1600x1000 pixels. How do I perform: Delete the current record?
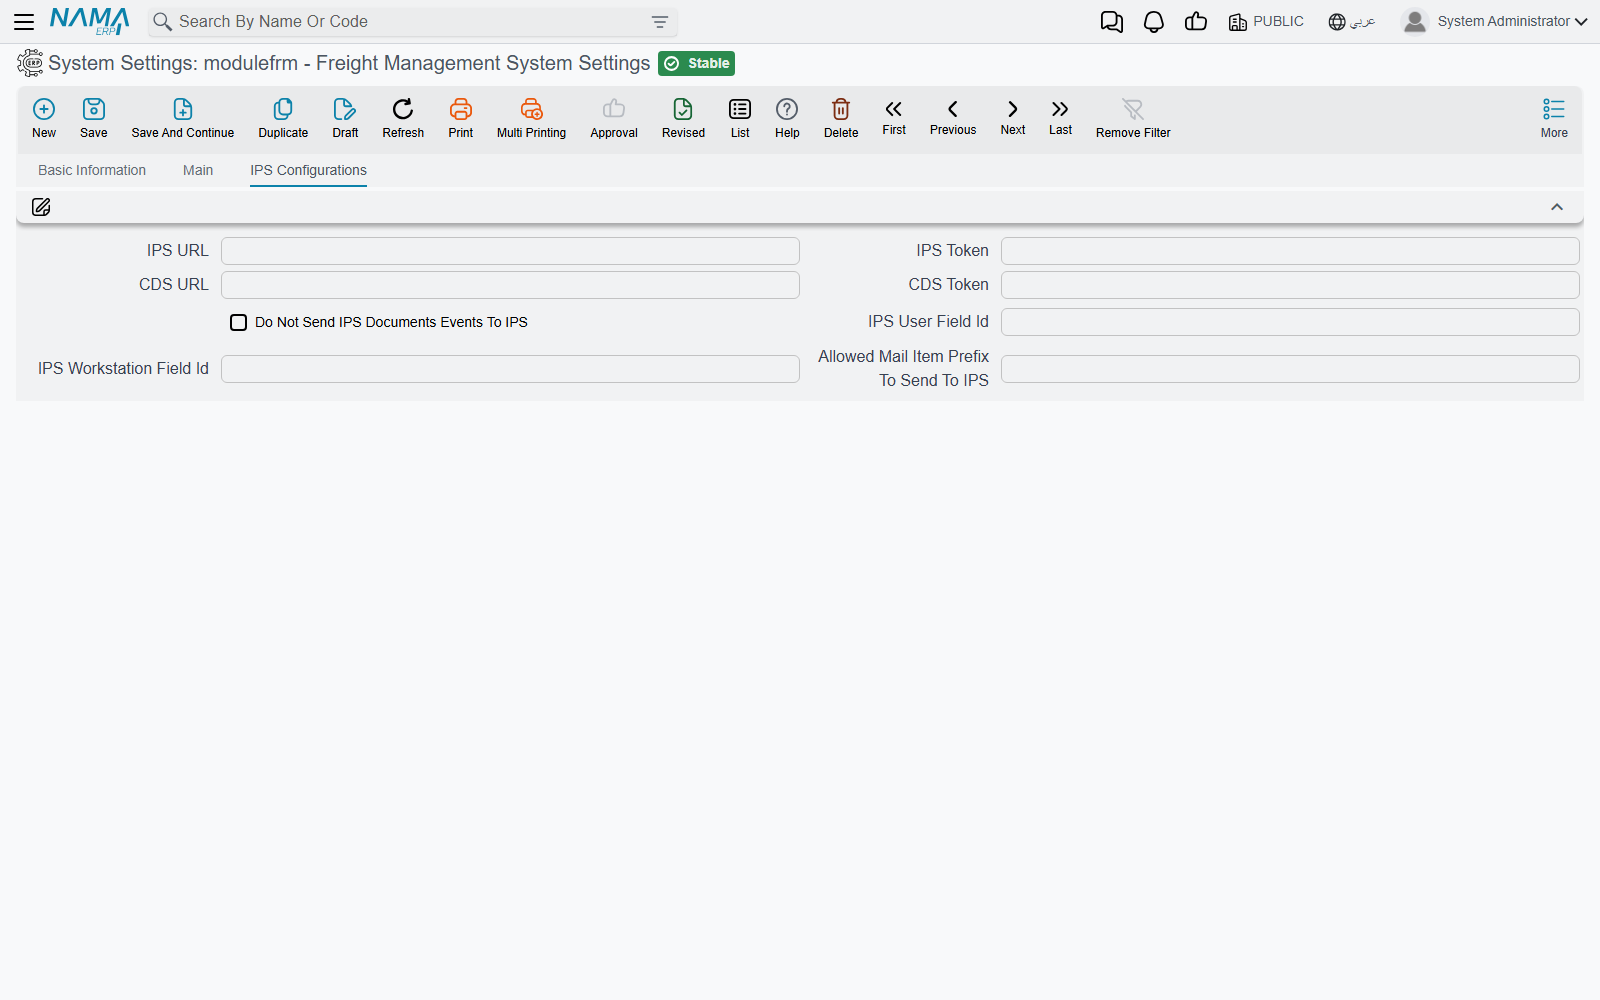point(841,118)
